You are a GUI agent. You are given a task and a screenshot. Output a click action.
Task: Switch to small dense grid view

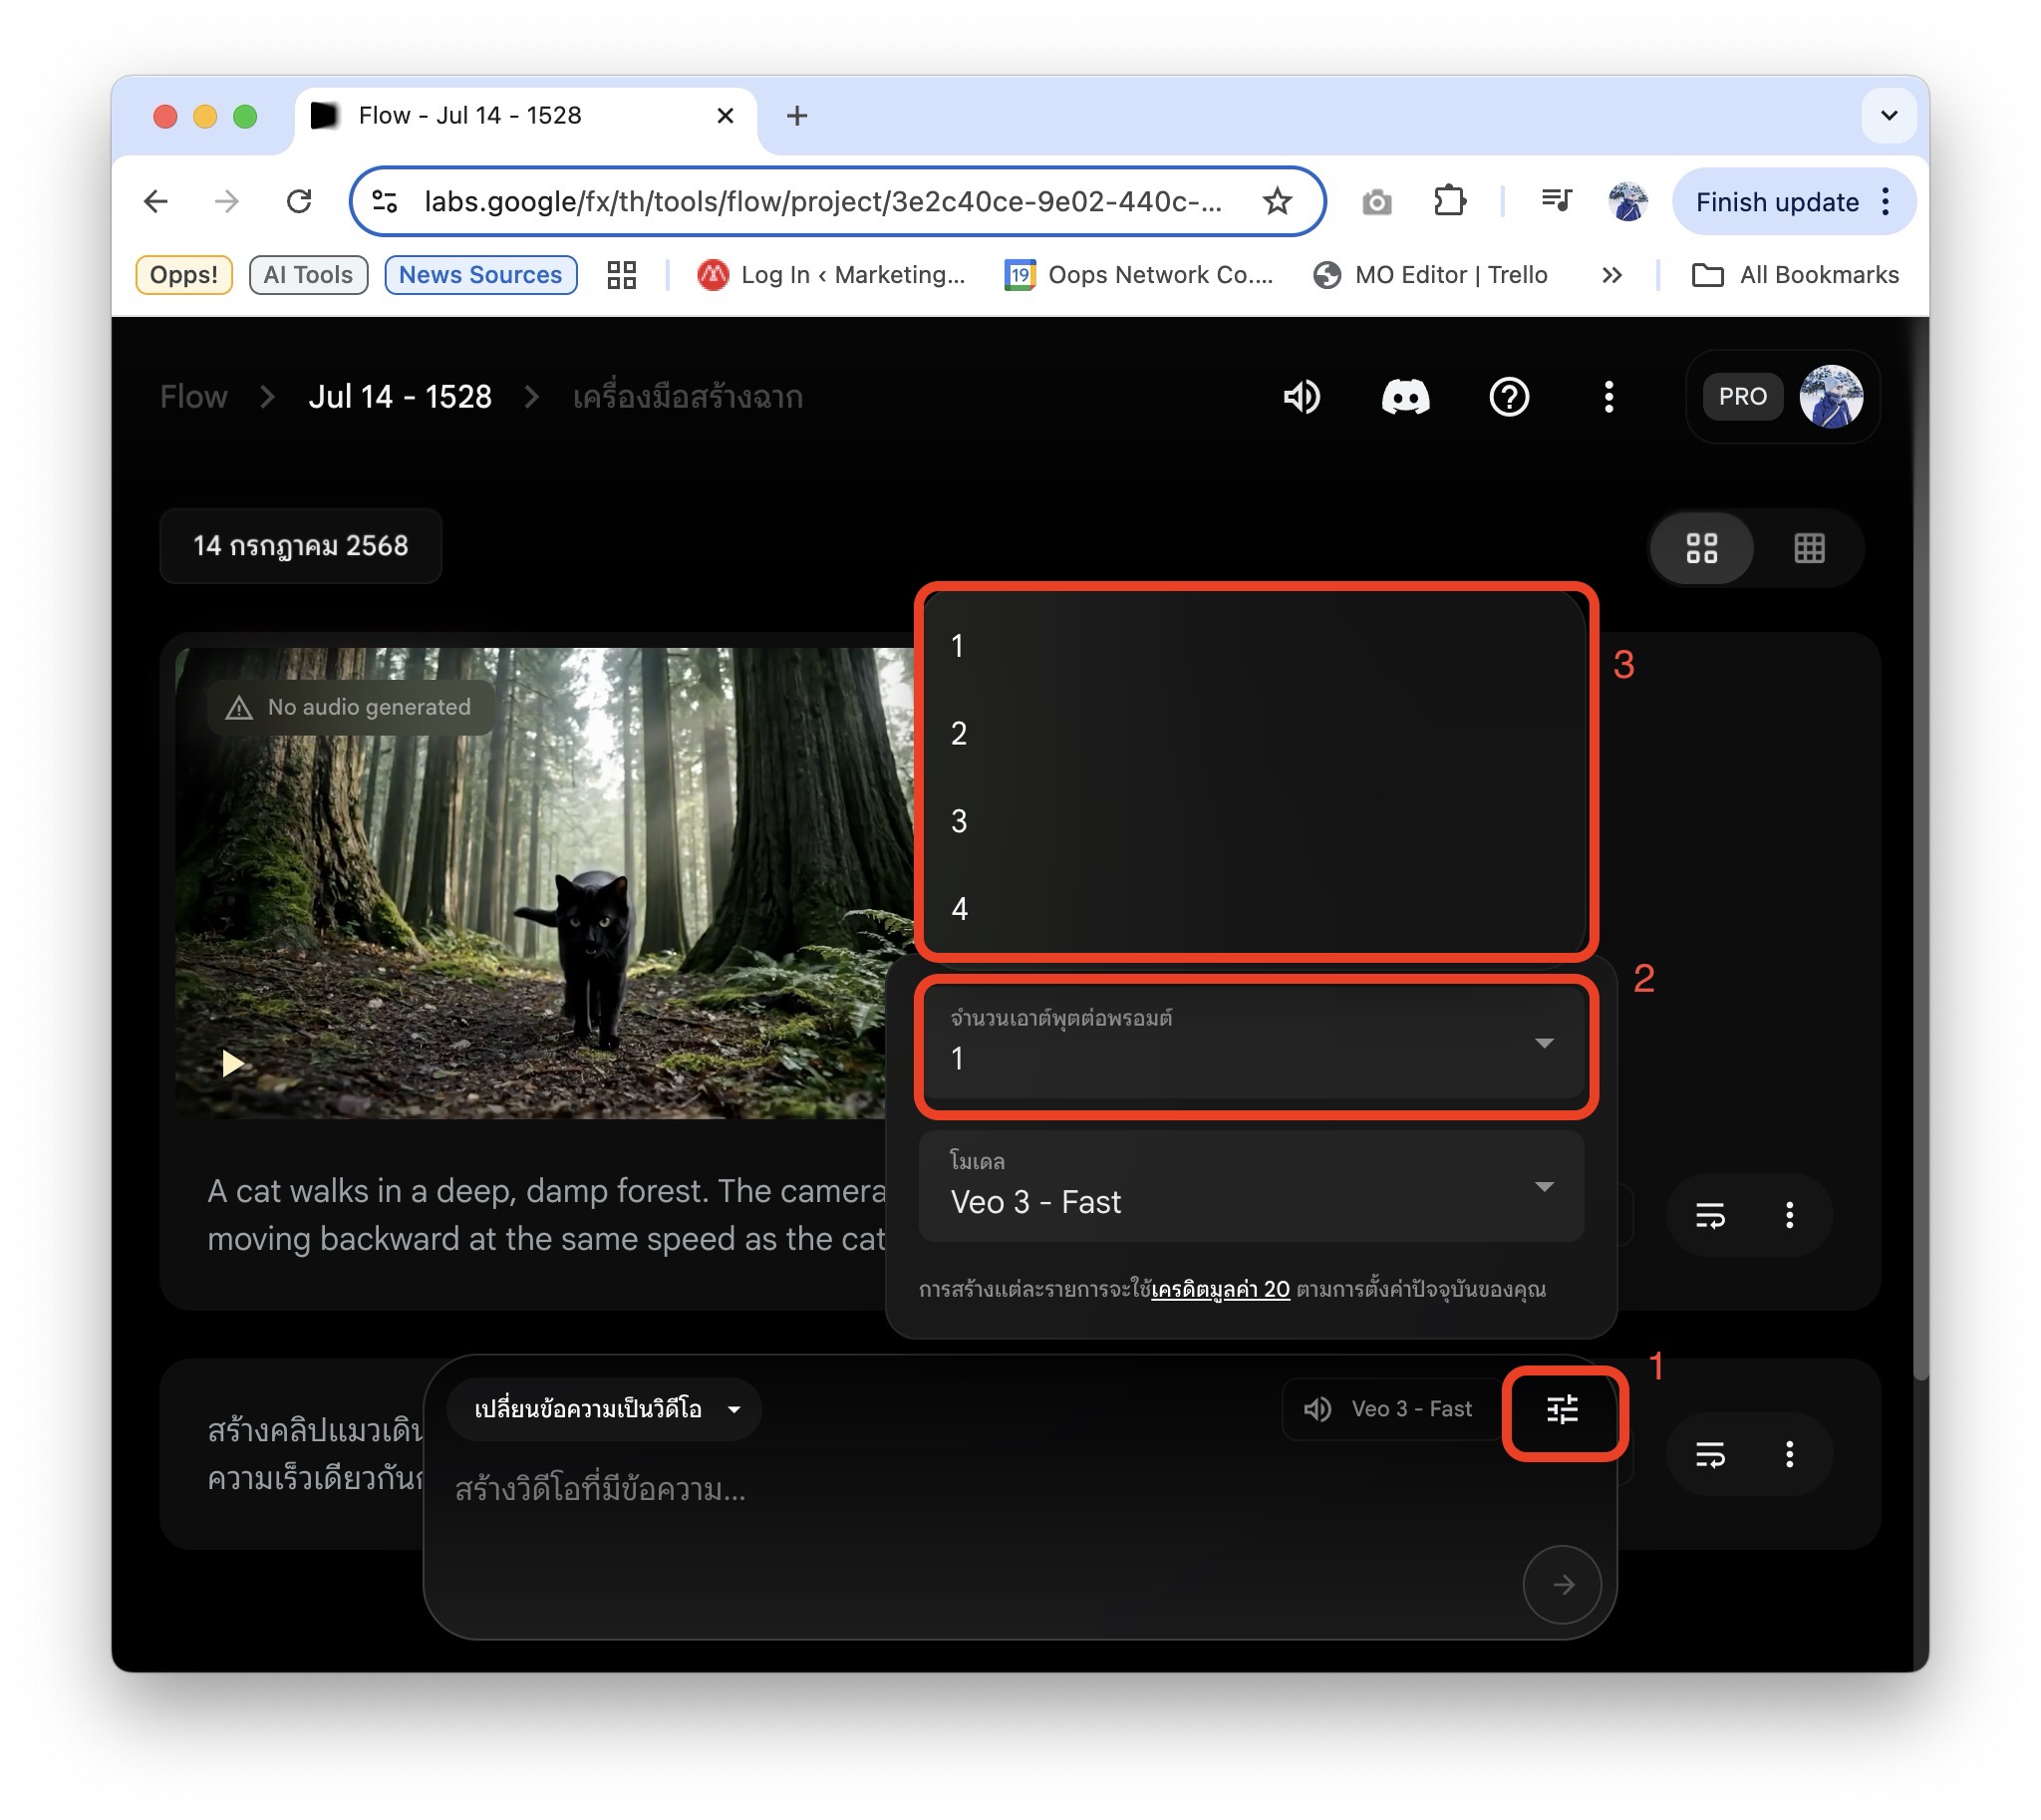[1809, 549]
